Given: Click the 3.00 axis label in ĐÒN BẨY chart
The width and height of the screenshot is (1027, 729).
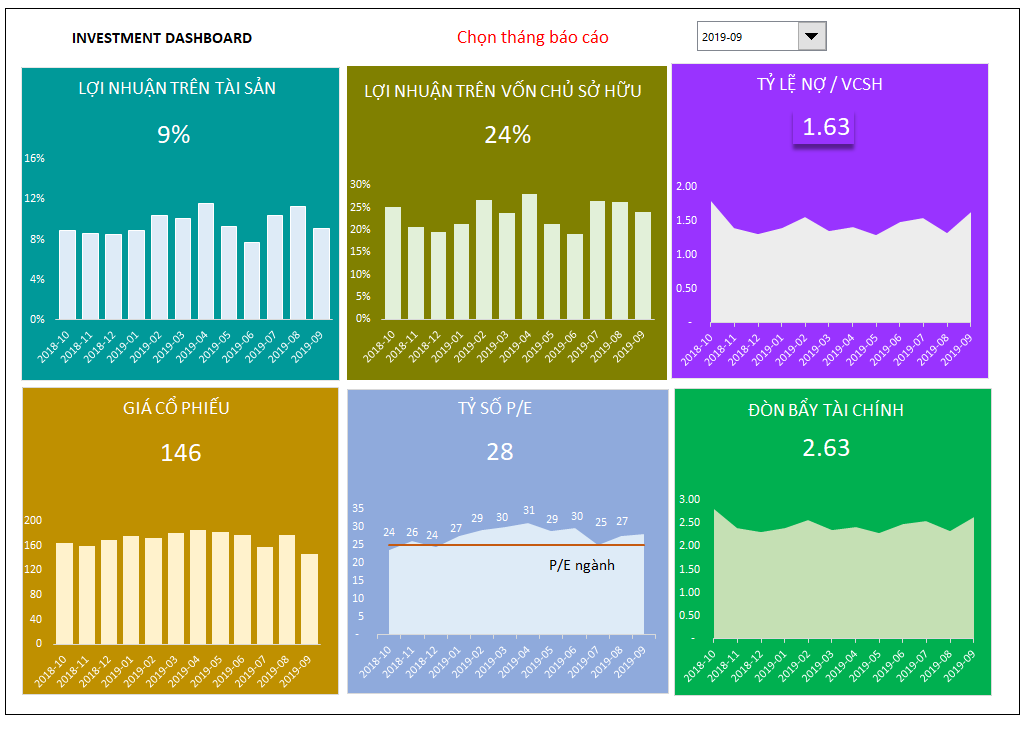Looking at the screenshot, I should point(690,499).
